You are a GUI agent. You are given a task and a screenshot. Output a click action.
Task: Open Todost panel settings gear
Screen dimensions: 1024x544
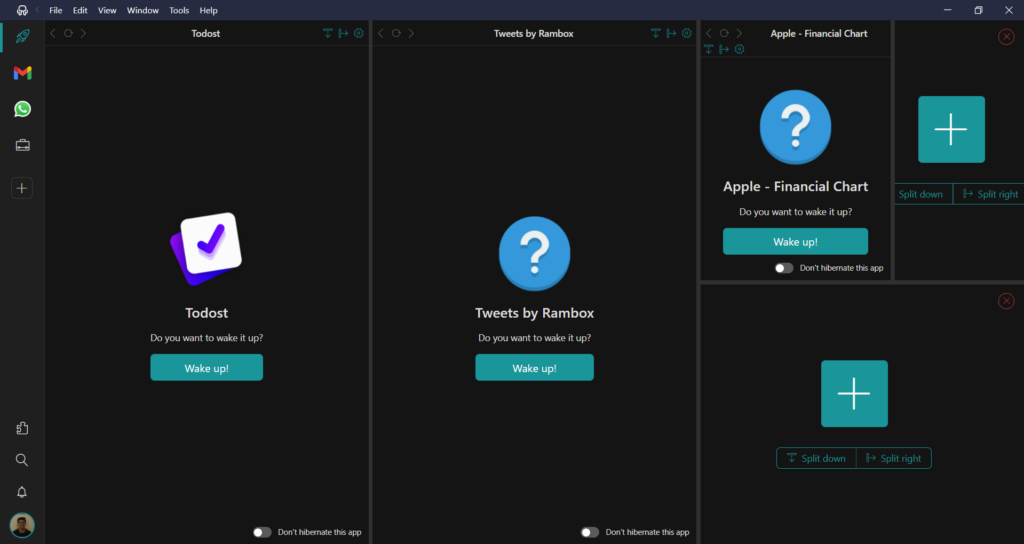(x=359, y=33)
